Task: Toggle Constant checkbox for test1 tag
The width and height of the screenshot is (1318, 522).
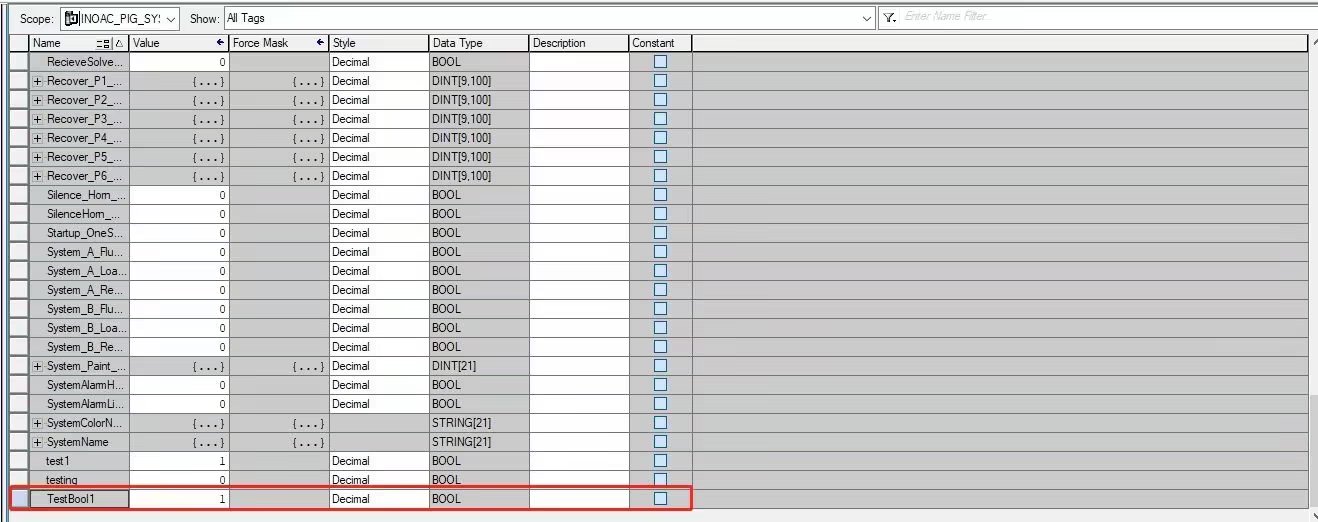Action: click(x=660, y=461)
